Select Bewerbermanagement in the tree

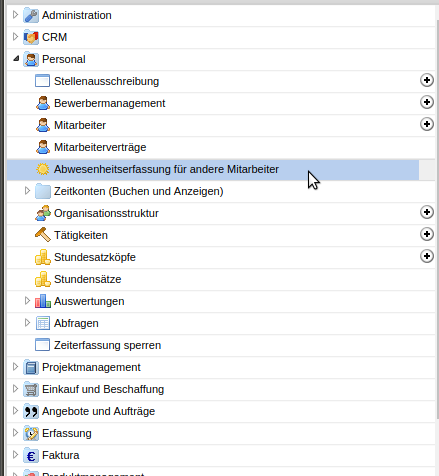[109, 103]
